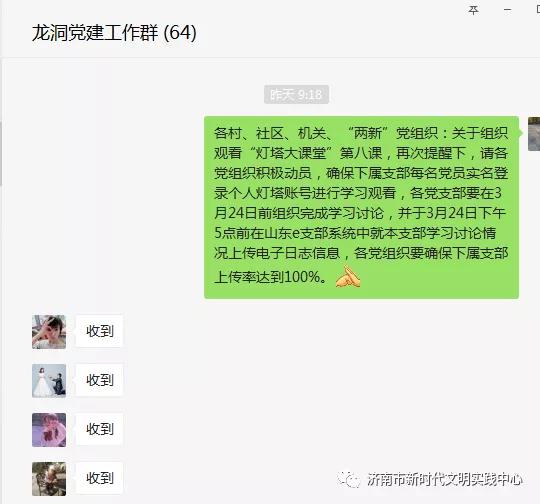
Task: Open the pink-purple avatar's profile
Action: 49,430
